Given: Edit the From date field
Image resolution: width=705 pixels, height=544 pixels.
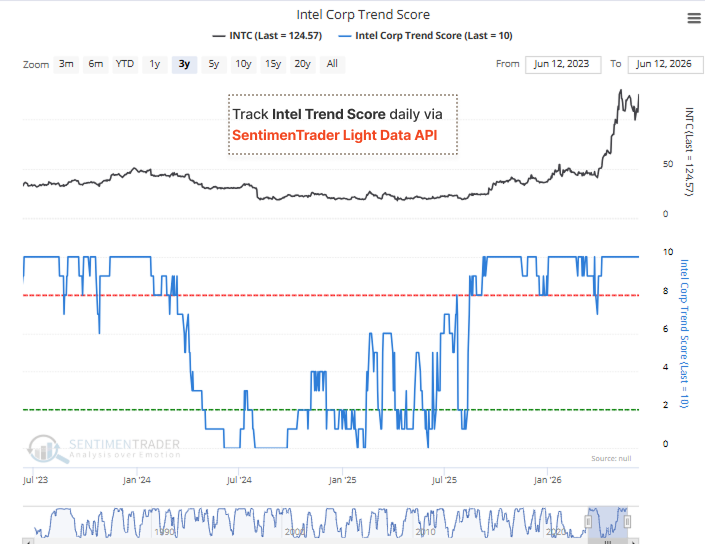Looking at the screenshot, I should point(563,64).
